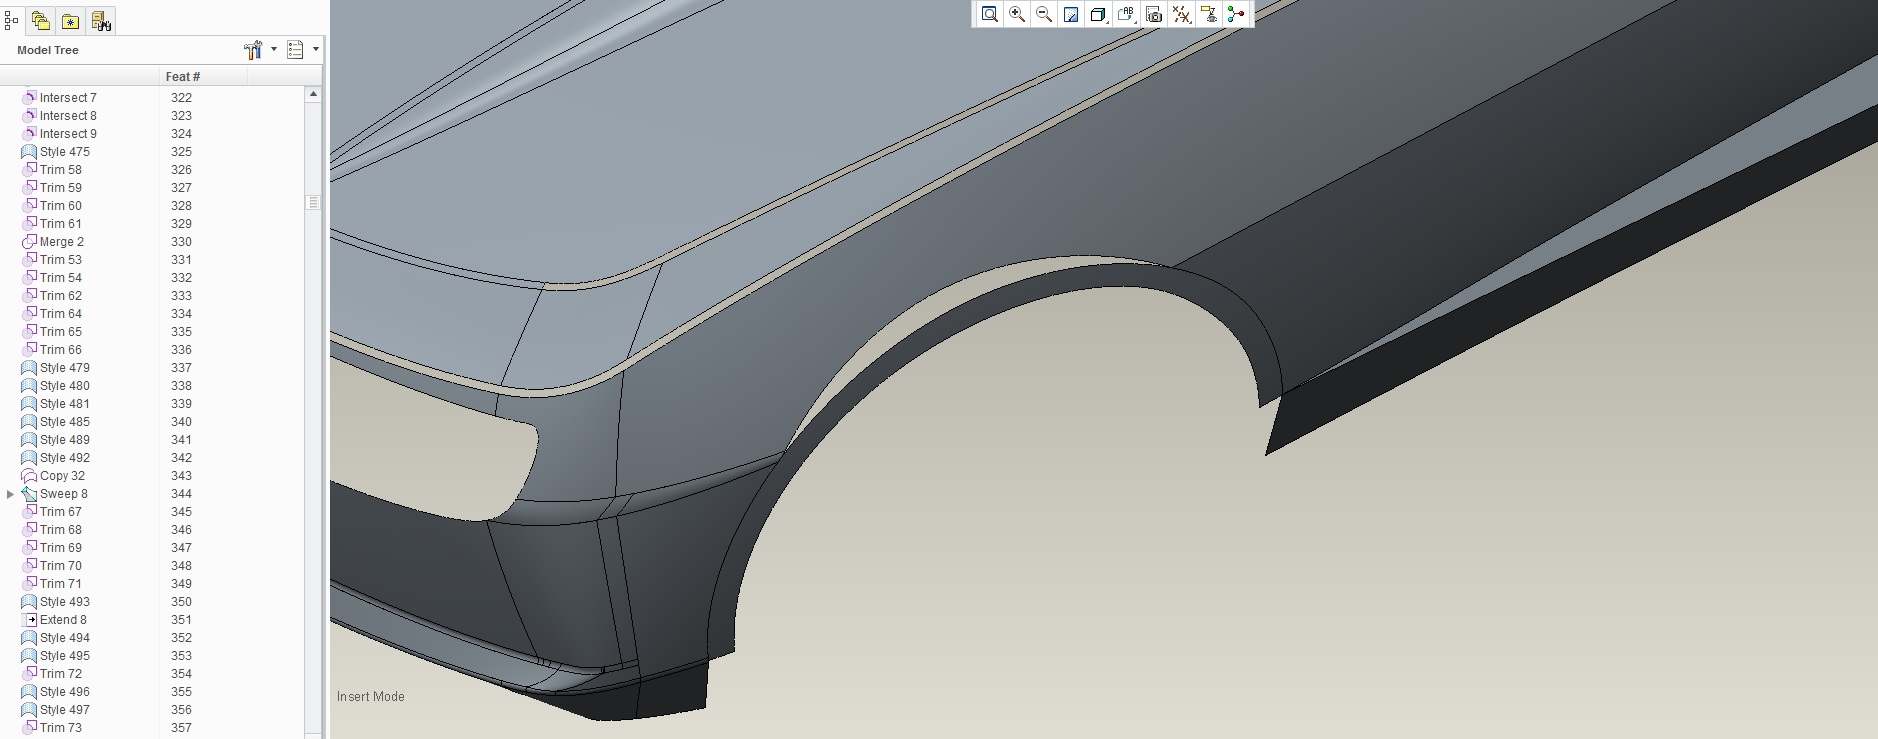The image size is (1878, 739).
Task: Expand the Sweep 8 feature node
Action: pos(11,494)
